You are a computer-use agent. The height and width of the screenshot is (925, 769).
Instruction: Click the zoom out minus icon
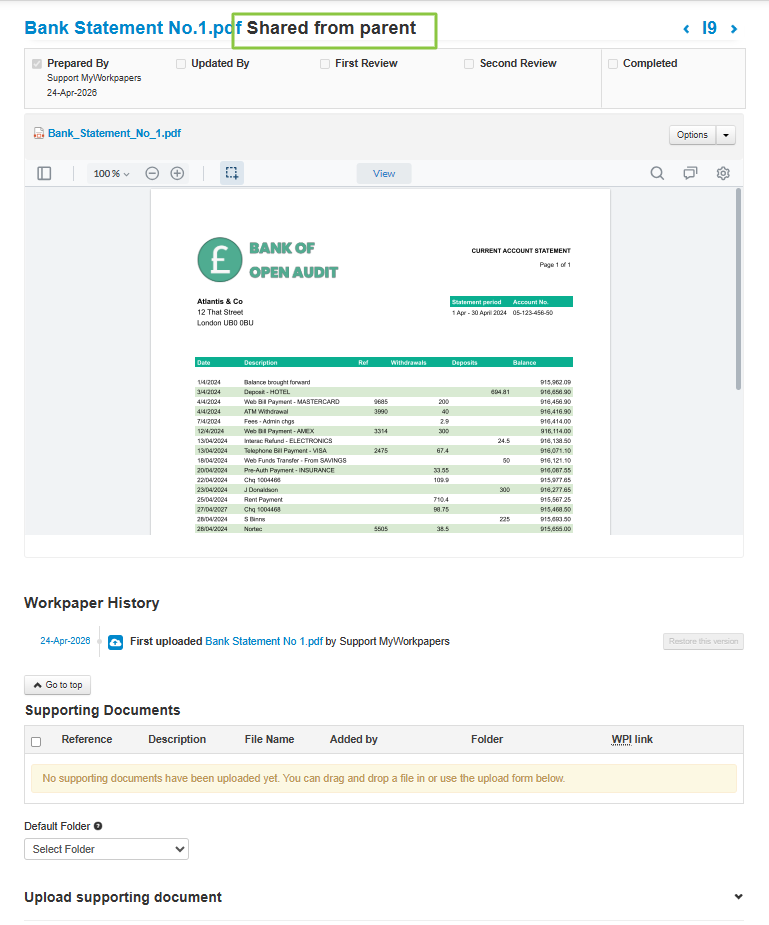[x=152, y=173]
